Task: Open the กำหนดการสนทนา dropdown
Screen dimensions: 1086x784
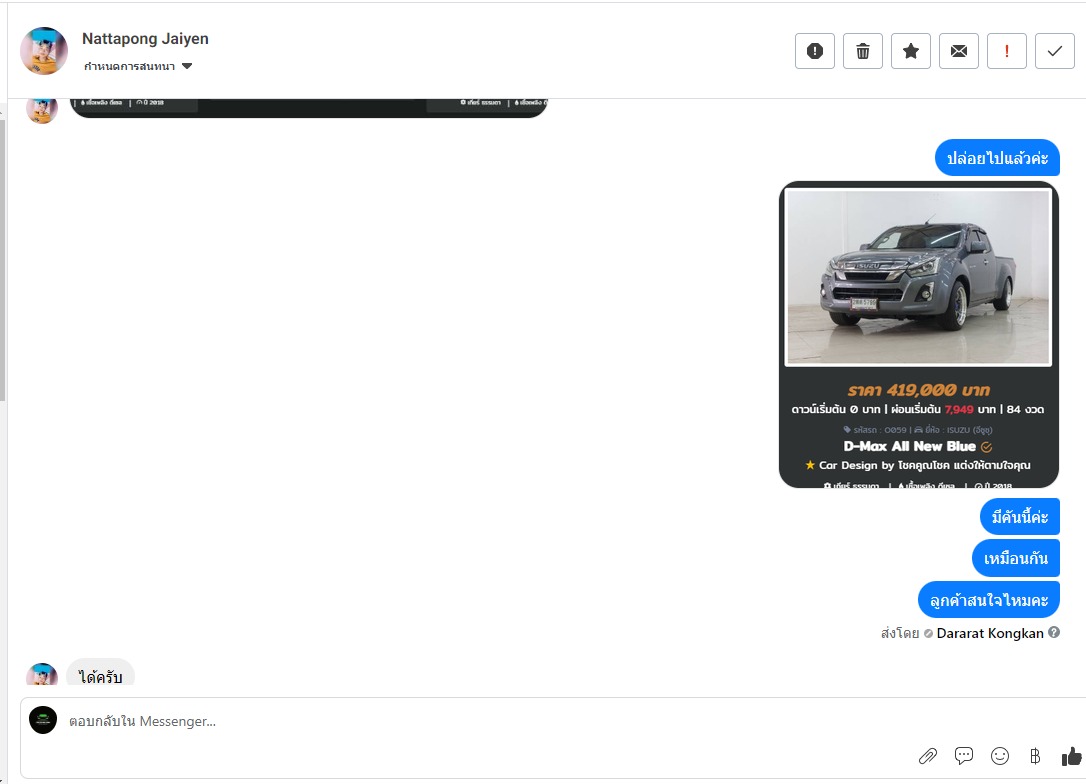Action: pos(138,66)
